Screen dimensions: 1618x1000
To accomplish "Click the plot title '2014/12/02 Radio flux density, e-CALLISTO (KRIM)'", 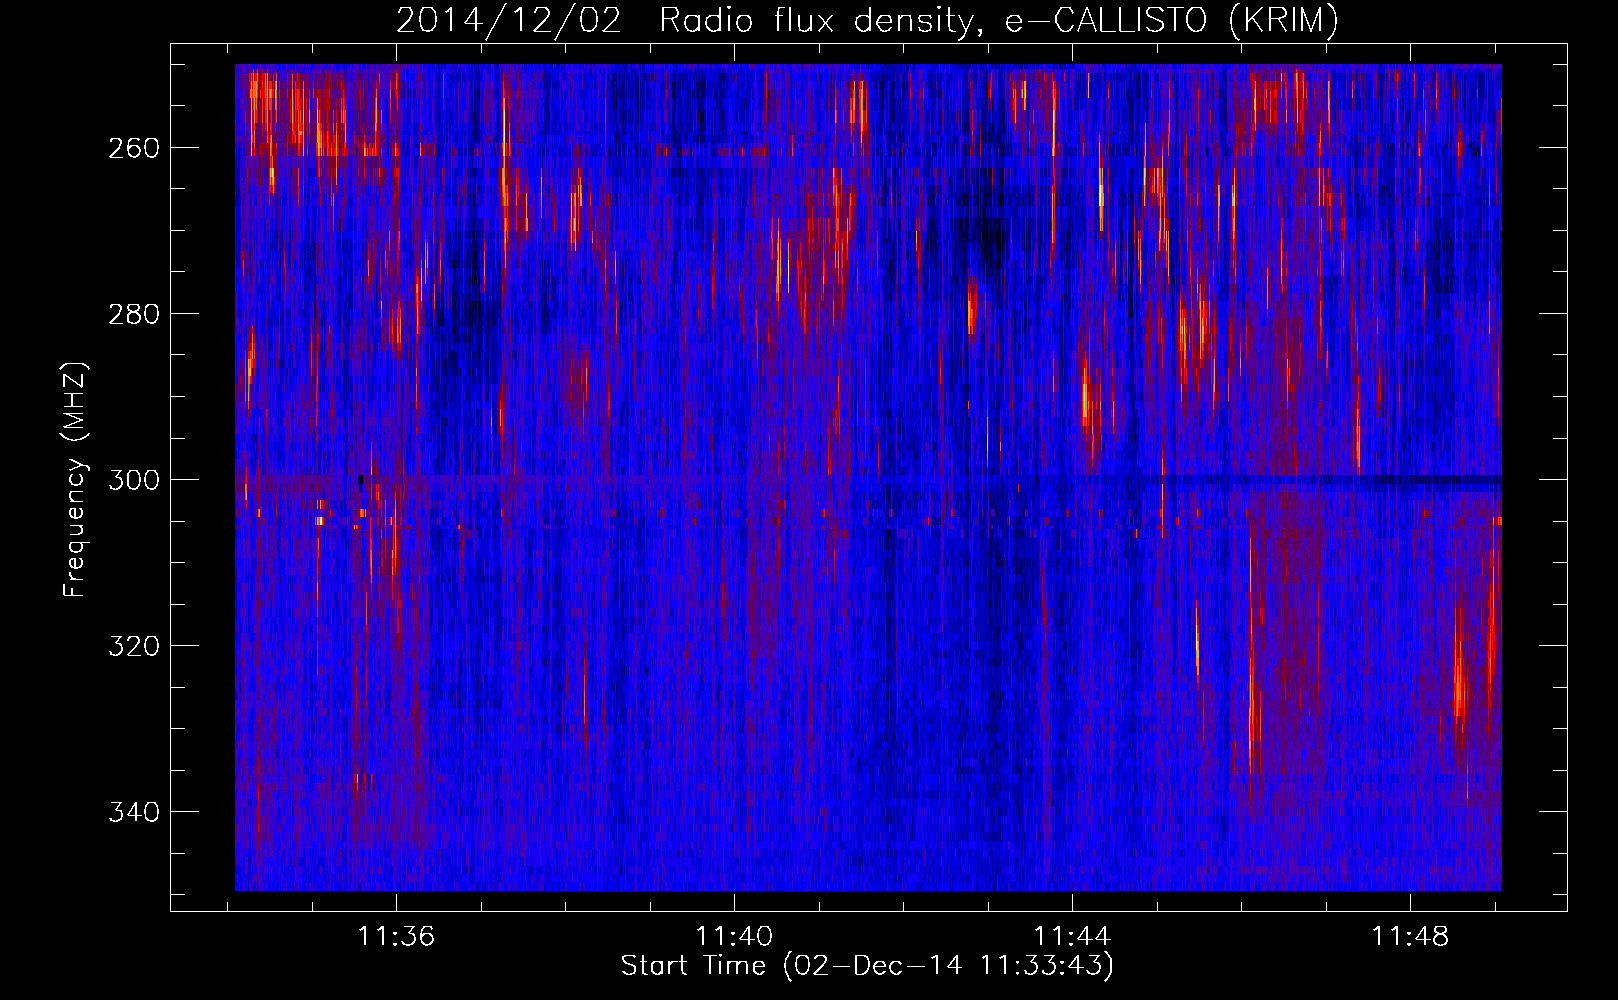I will (x=867, y=21).
